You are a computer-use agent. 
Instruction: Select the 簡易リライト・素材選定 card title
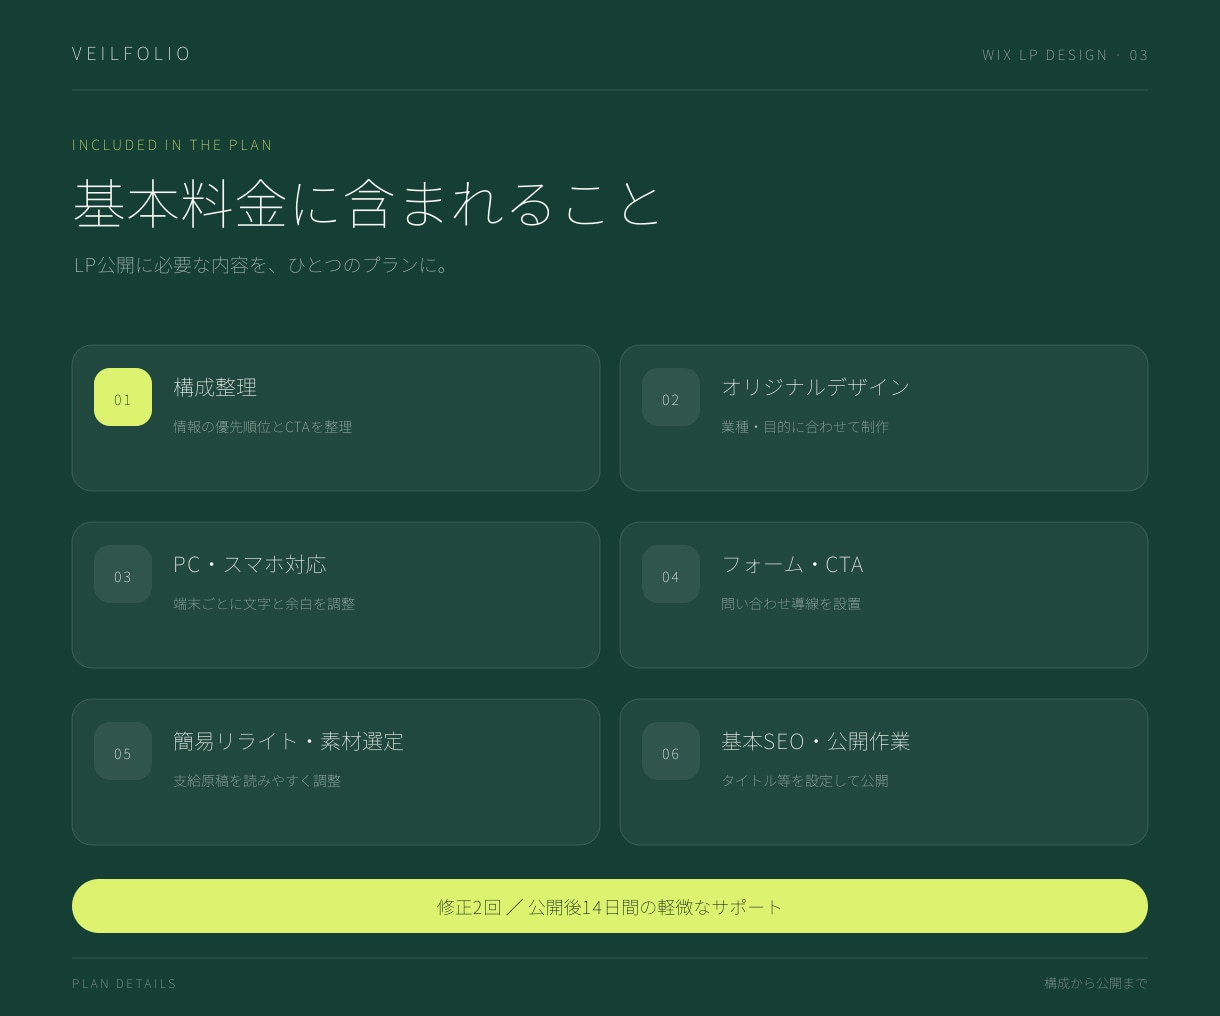pyautogui.click(x=288, y=741)
